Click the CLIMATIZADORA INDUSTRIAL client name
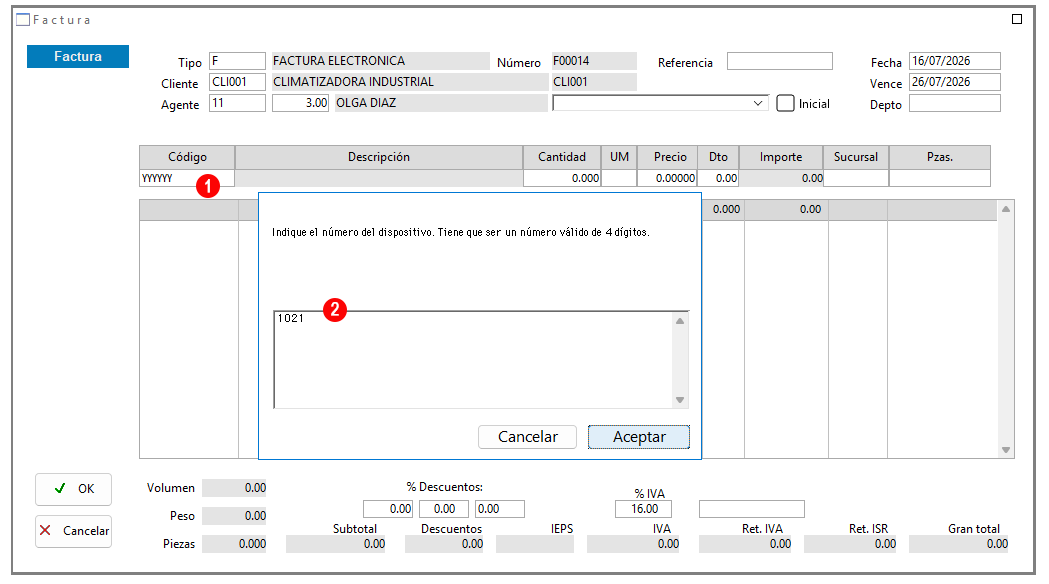This screenshot has width=1049, height=584. (353, 82)
